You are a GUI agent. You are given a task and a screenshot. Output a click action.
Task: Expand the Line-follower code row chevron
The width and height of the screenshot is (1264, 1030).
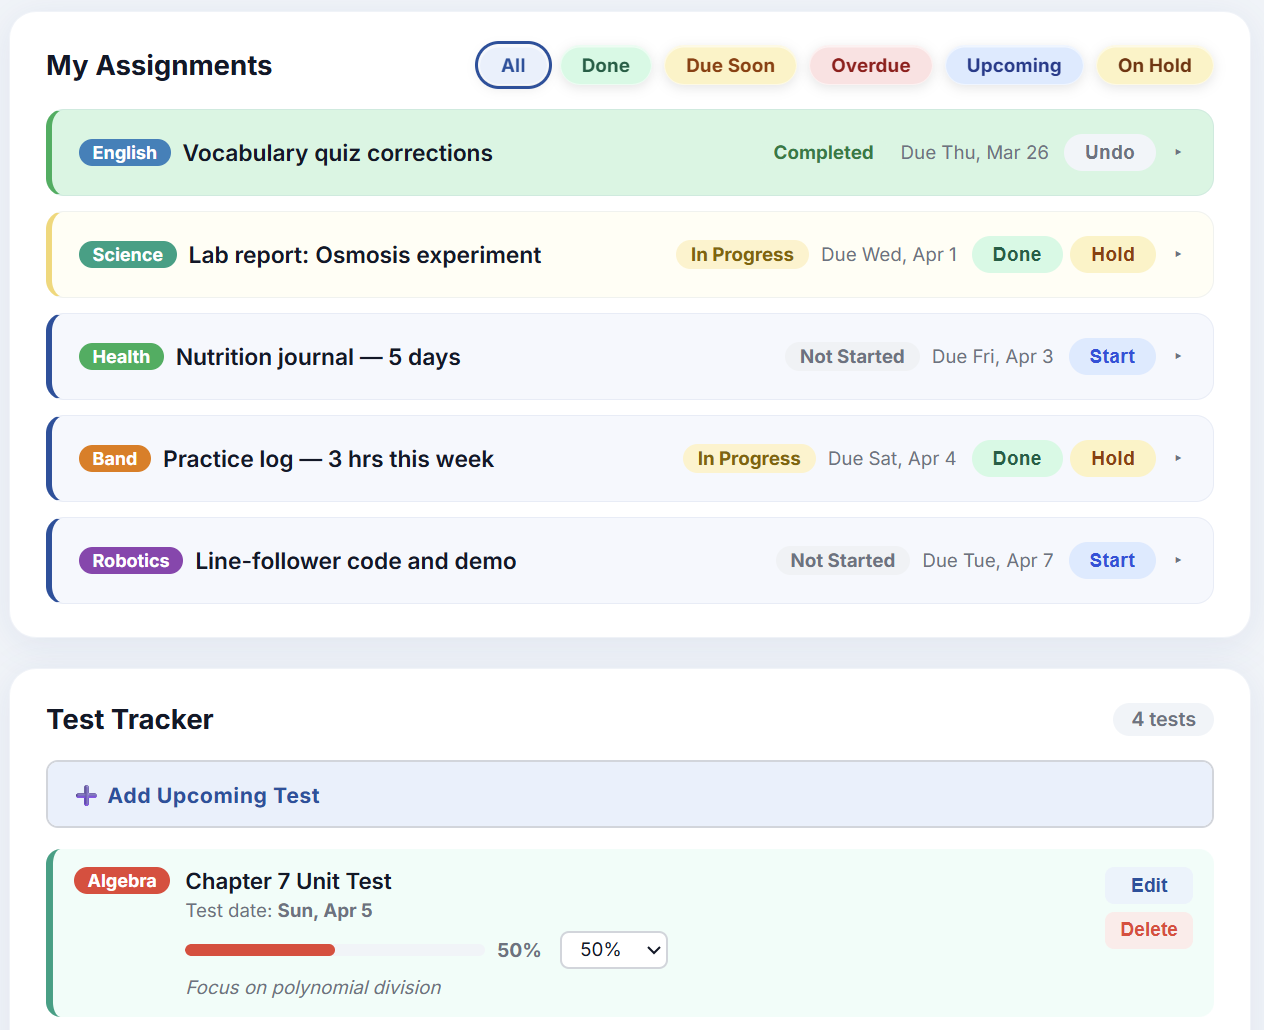[1178, 560]
